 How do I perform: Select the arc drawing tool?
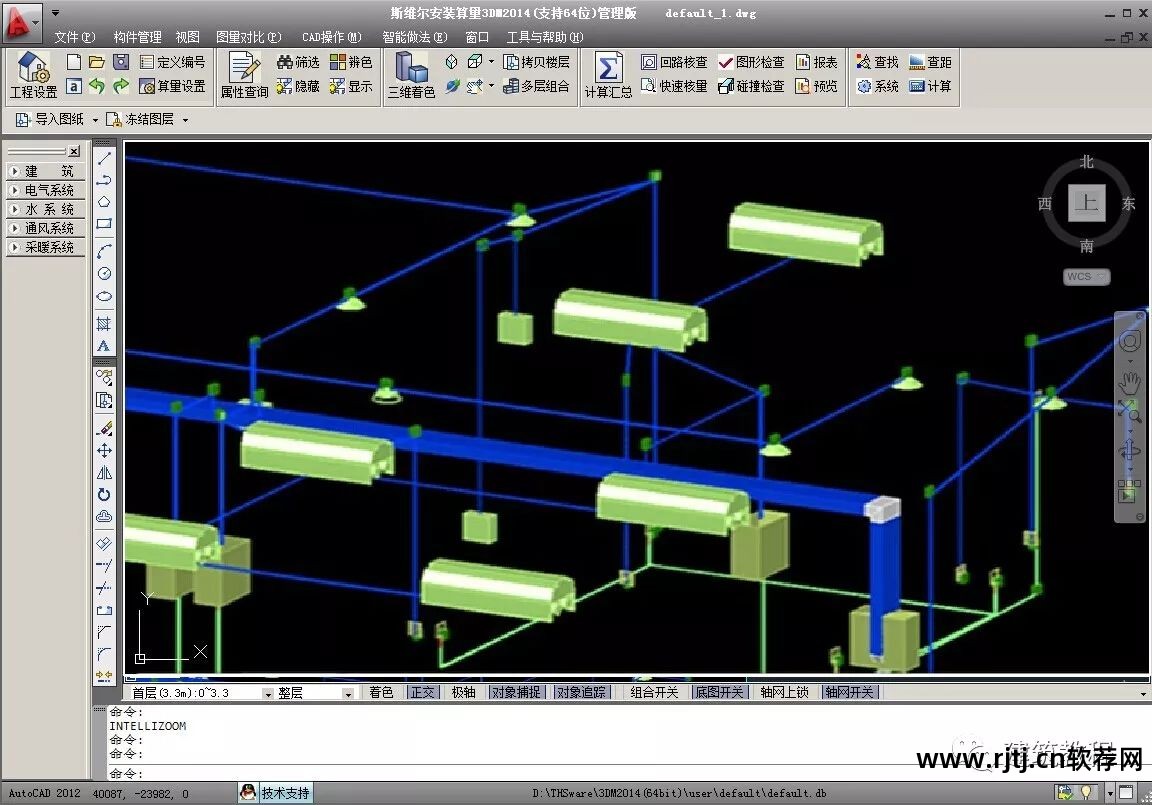104,250
